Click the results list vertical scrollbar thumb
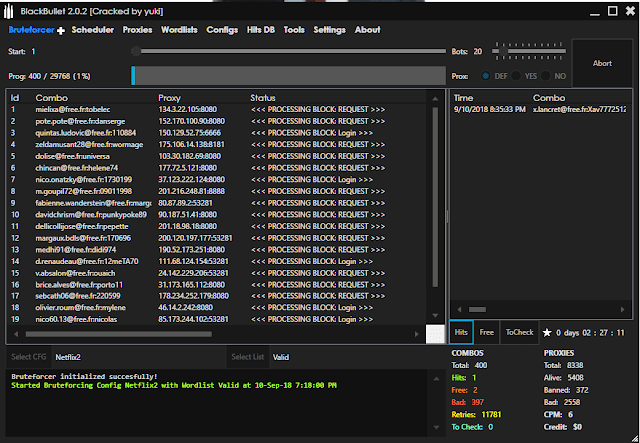This screenshot has width=640, height=443. pyautogui.click(x=435, y=197)
